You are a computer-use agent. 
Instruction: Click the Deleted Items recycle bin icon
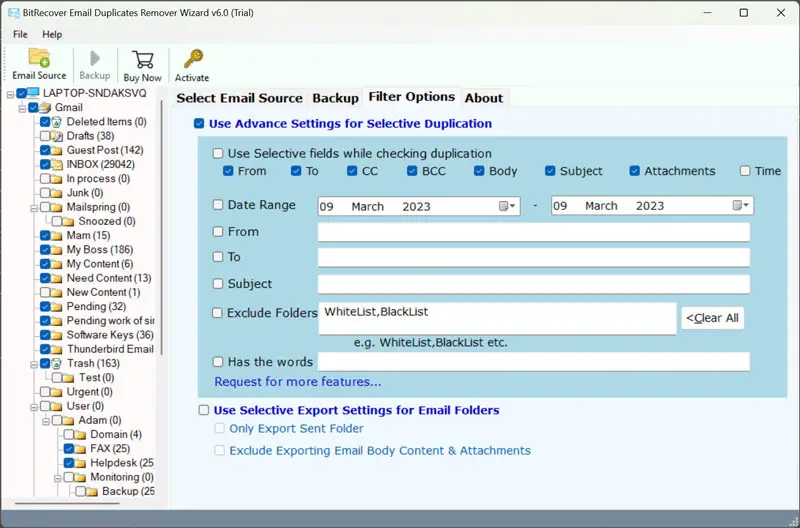(x=57, y=122)
